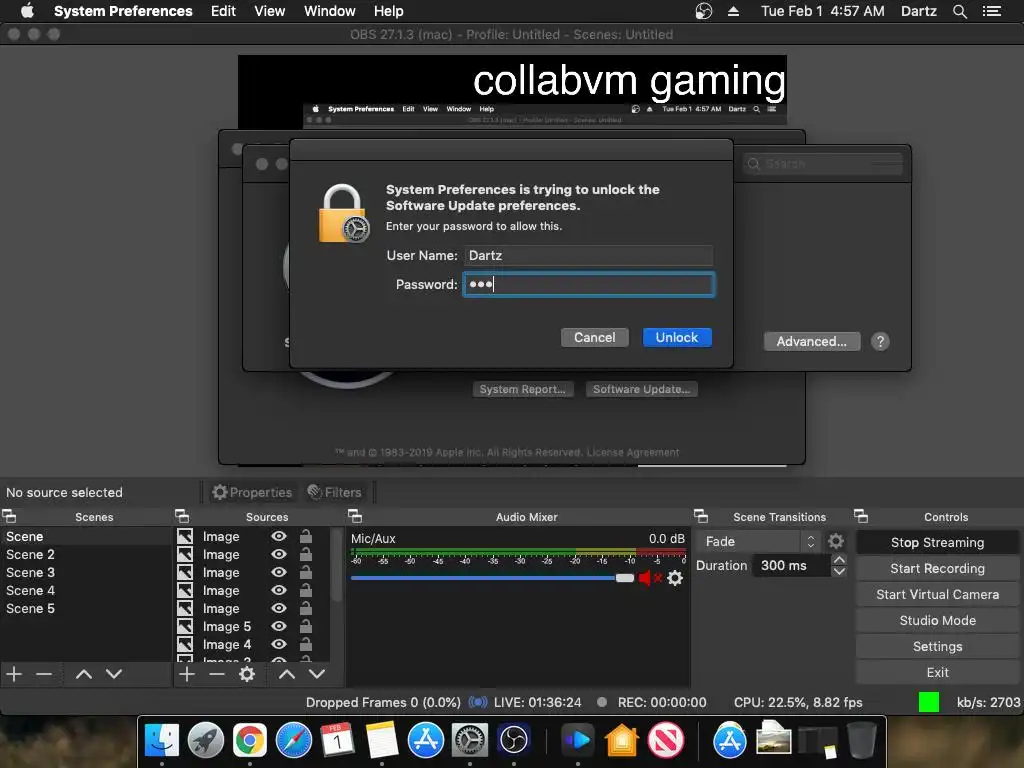The image size is (1024, 768).
Task: Add a new source with plus icon
Action: point(187,674)
